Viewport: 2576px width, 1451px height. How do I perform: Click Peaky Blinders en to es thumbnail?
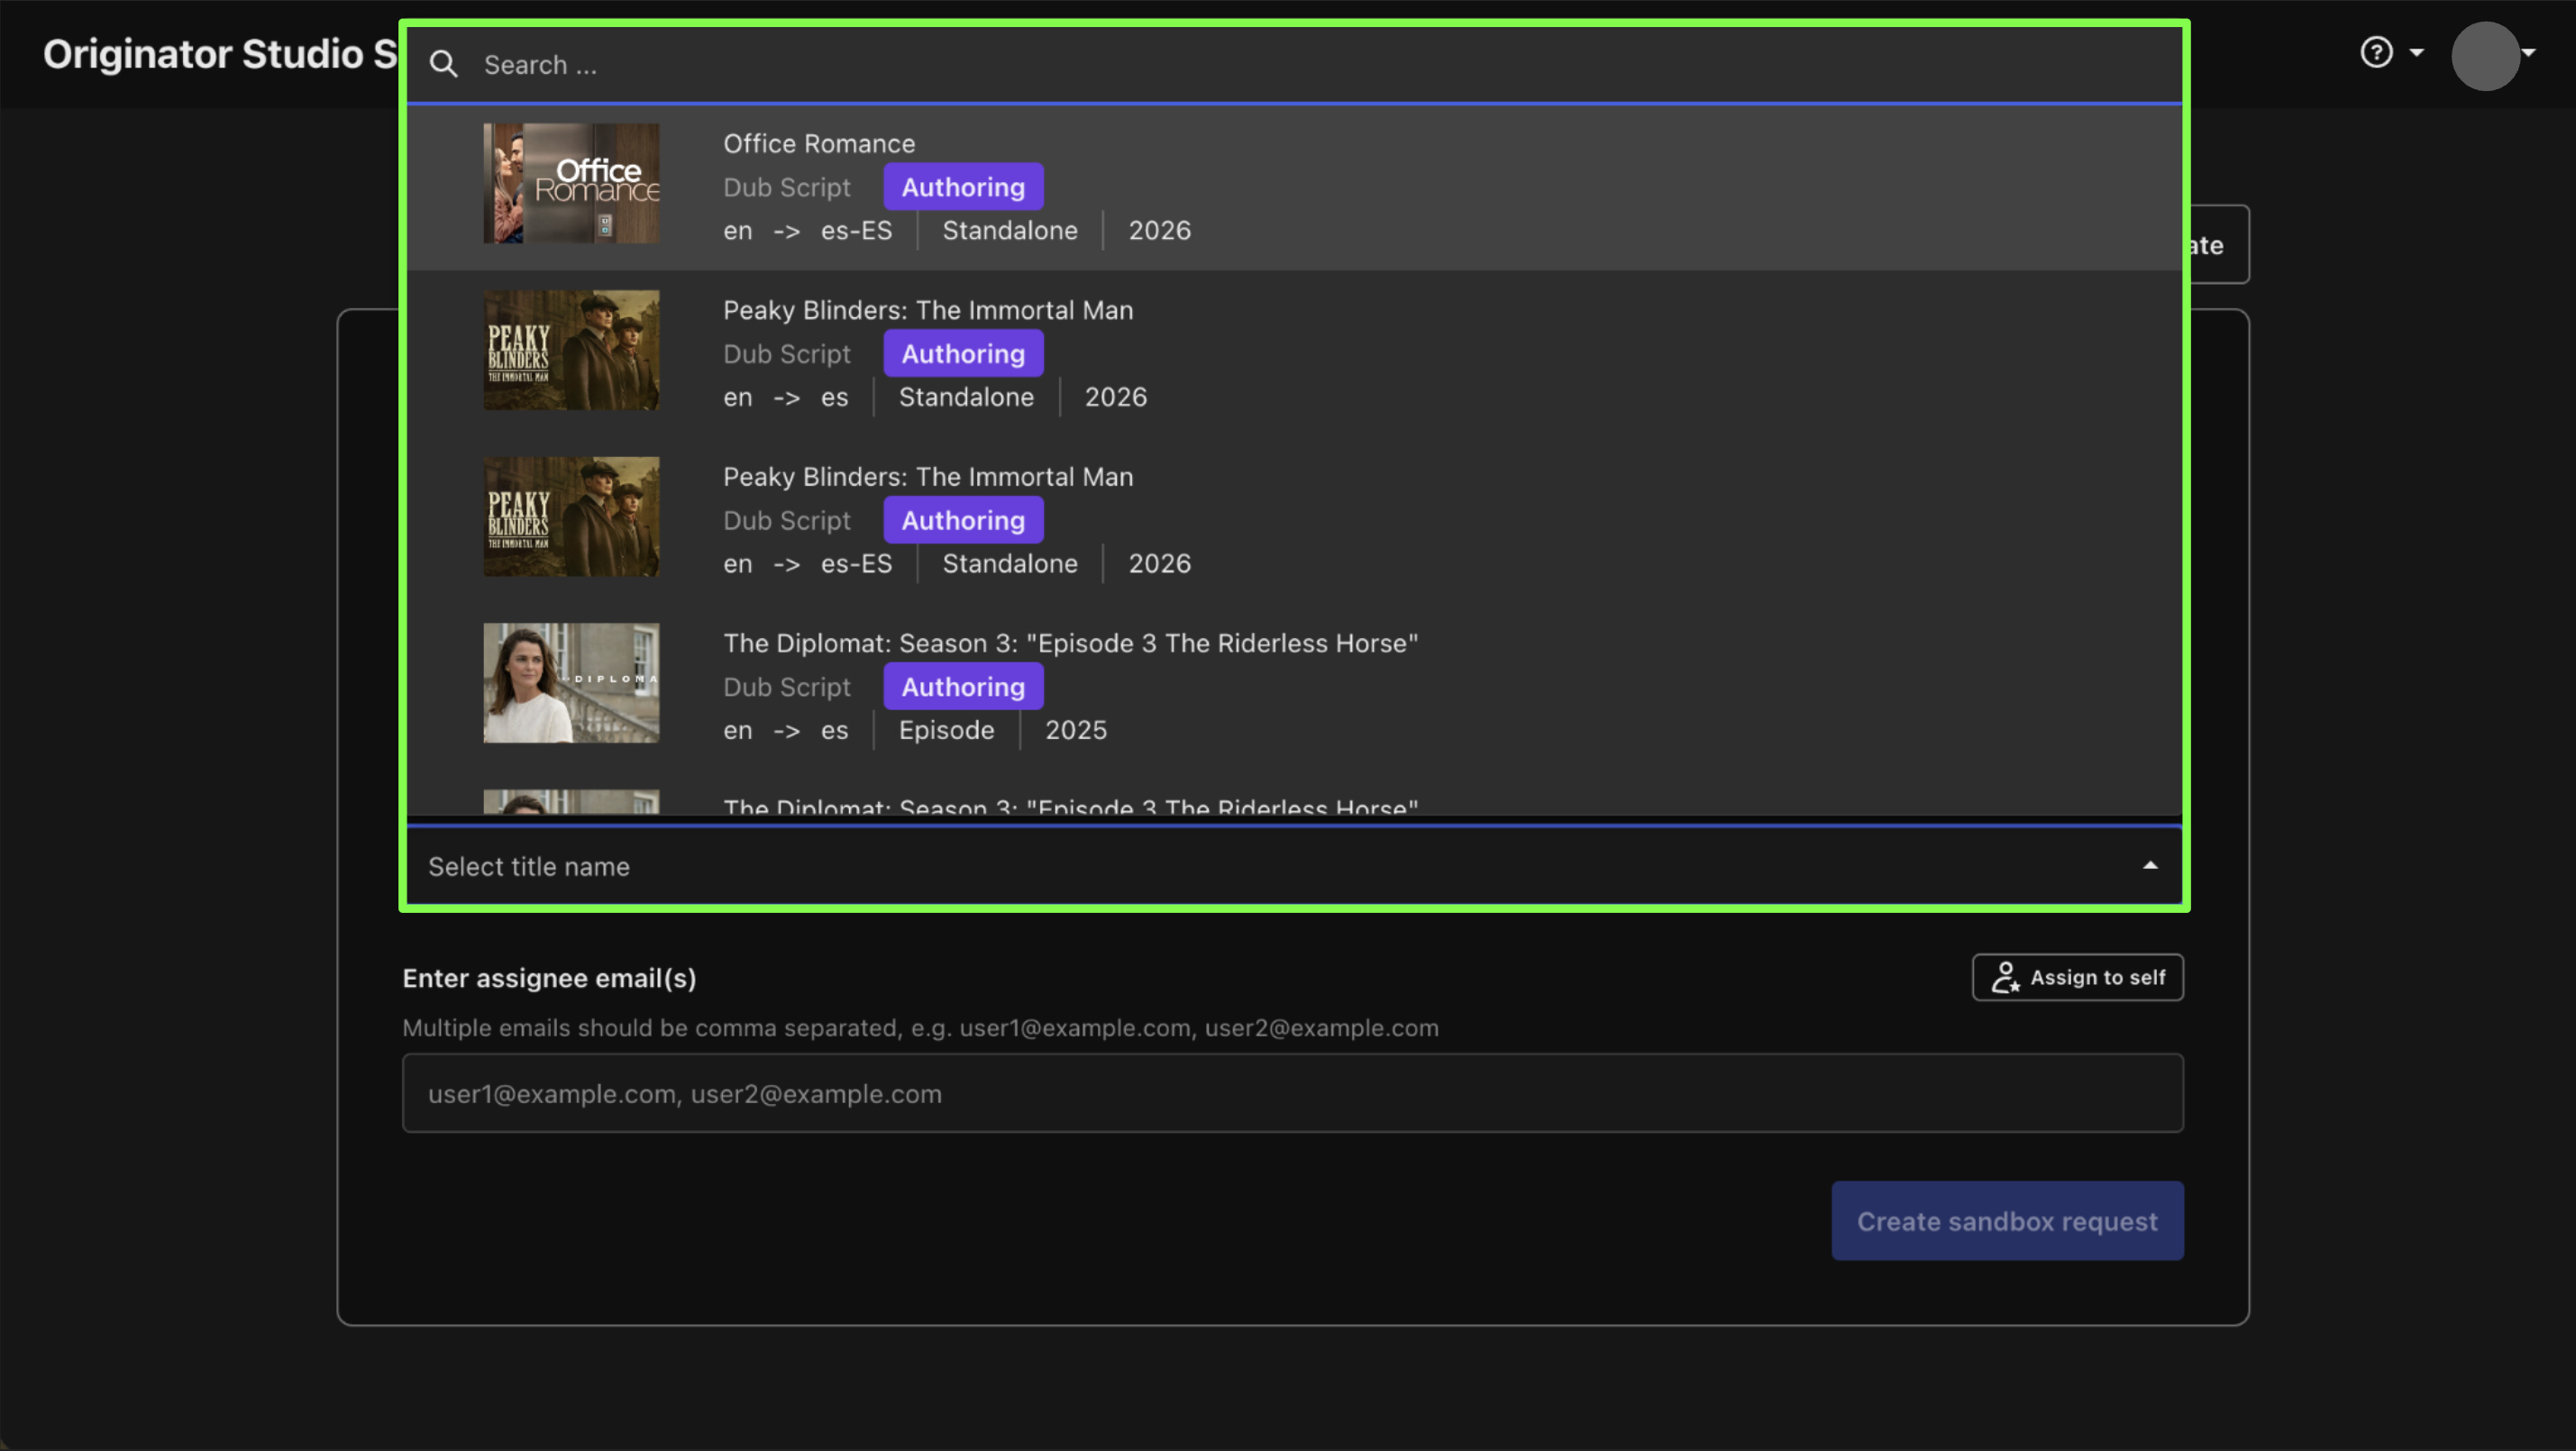click(571, 350)
